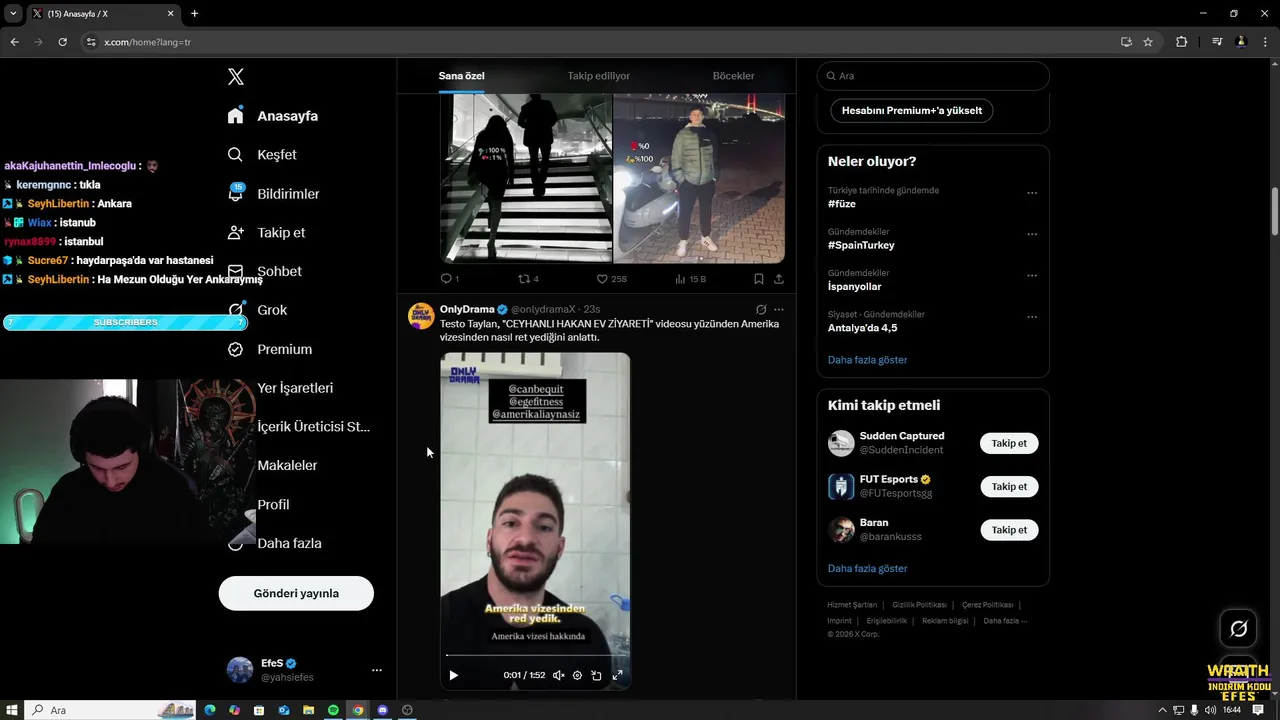This screenshot has height=720, width=1280.
Task: Follow FUT Esports
Action: coord(1009,487)
